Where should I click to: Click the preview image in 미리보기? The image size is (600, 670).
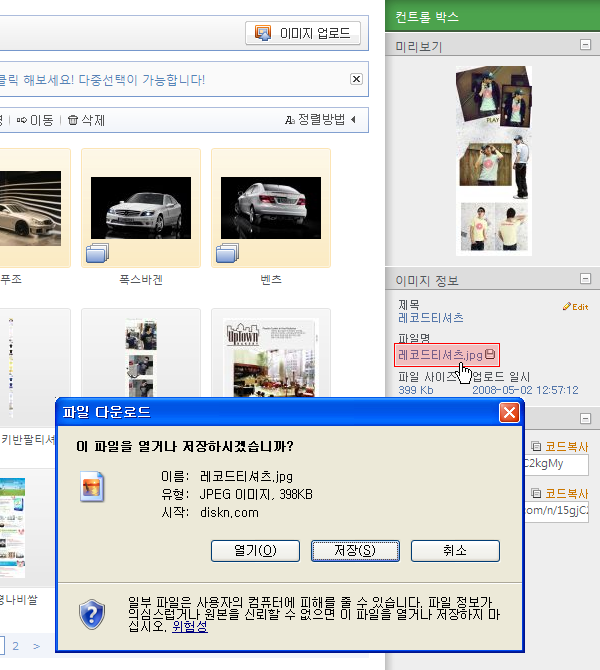494,161
